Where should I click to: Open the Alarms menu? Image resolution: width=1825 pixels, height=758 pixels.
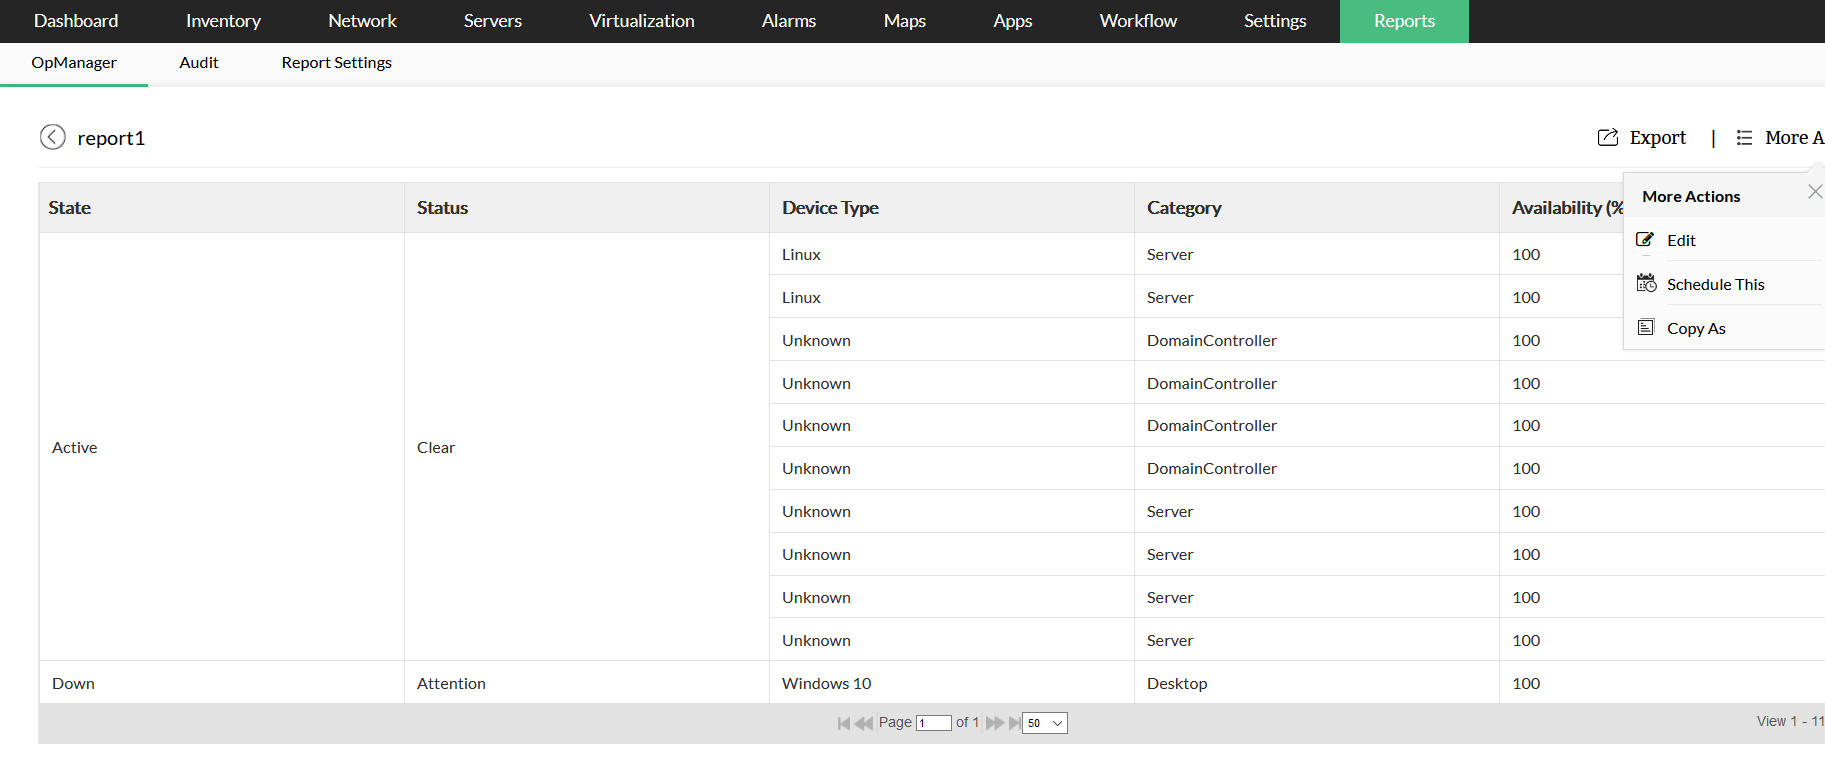point(788,21)
